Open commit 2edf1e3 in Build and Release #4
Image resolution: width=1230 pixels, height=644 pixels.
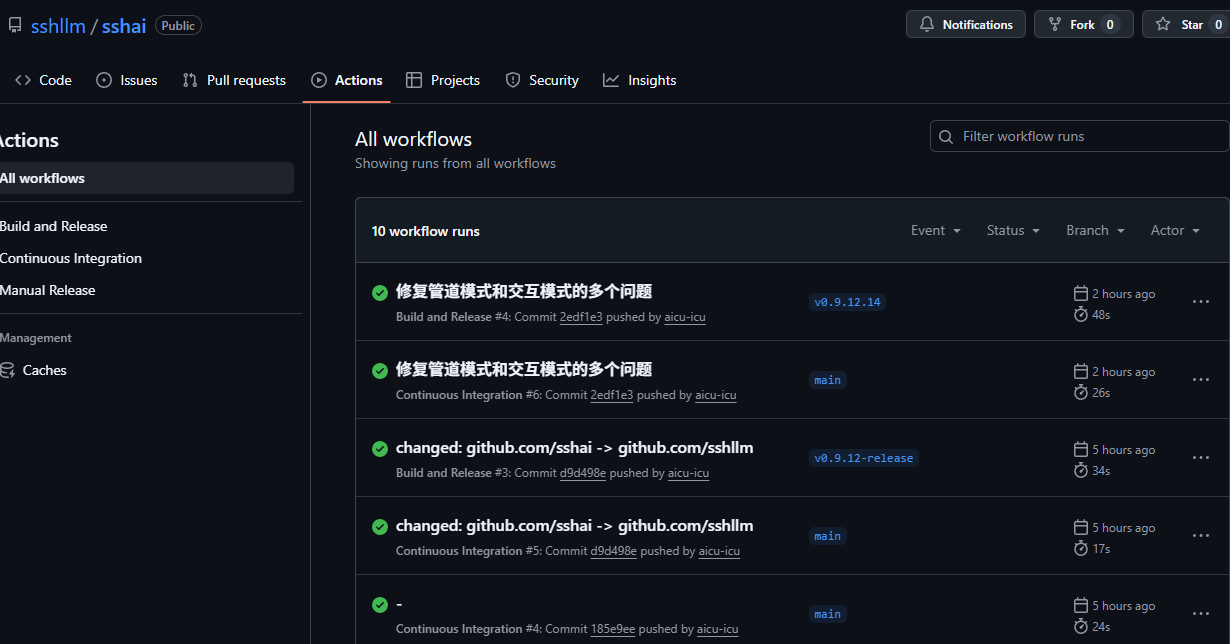[x=581, y=317]
